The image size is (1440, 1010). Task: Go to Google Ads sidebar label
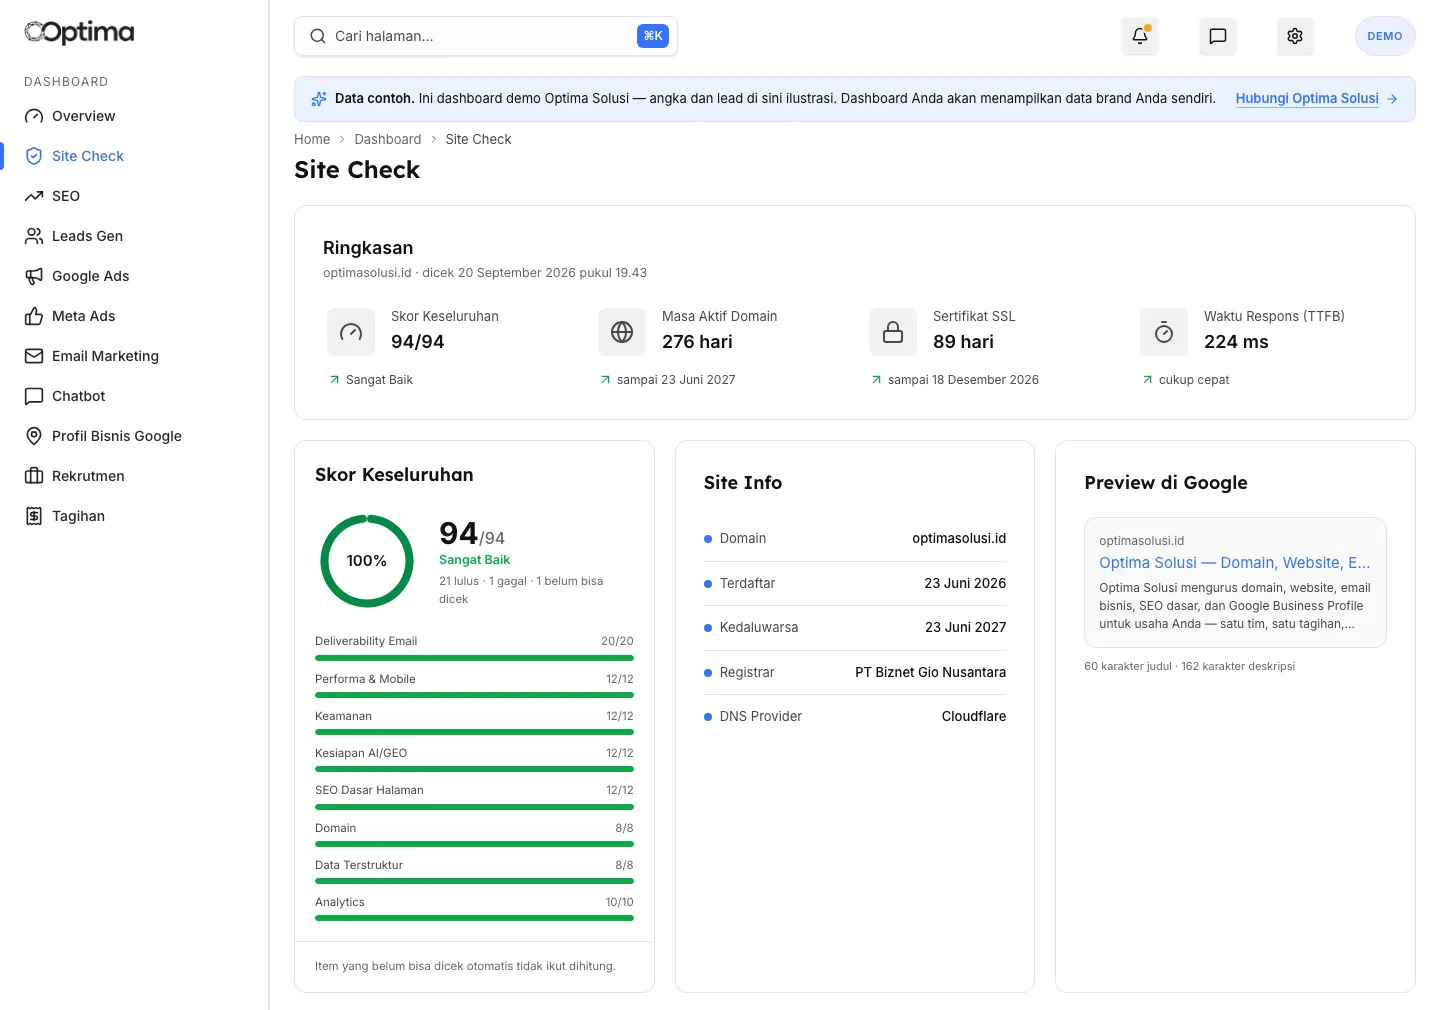(90, 276)
